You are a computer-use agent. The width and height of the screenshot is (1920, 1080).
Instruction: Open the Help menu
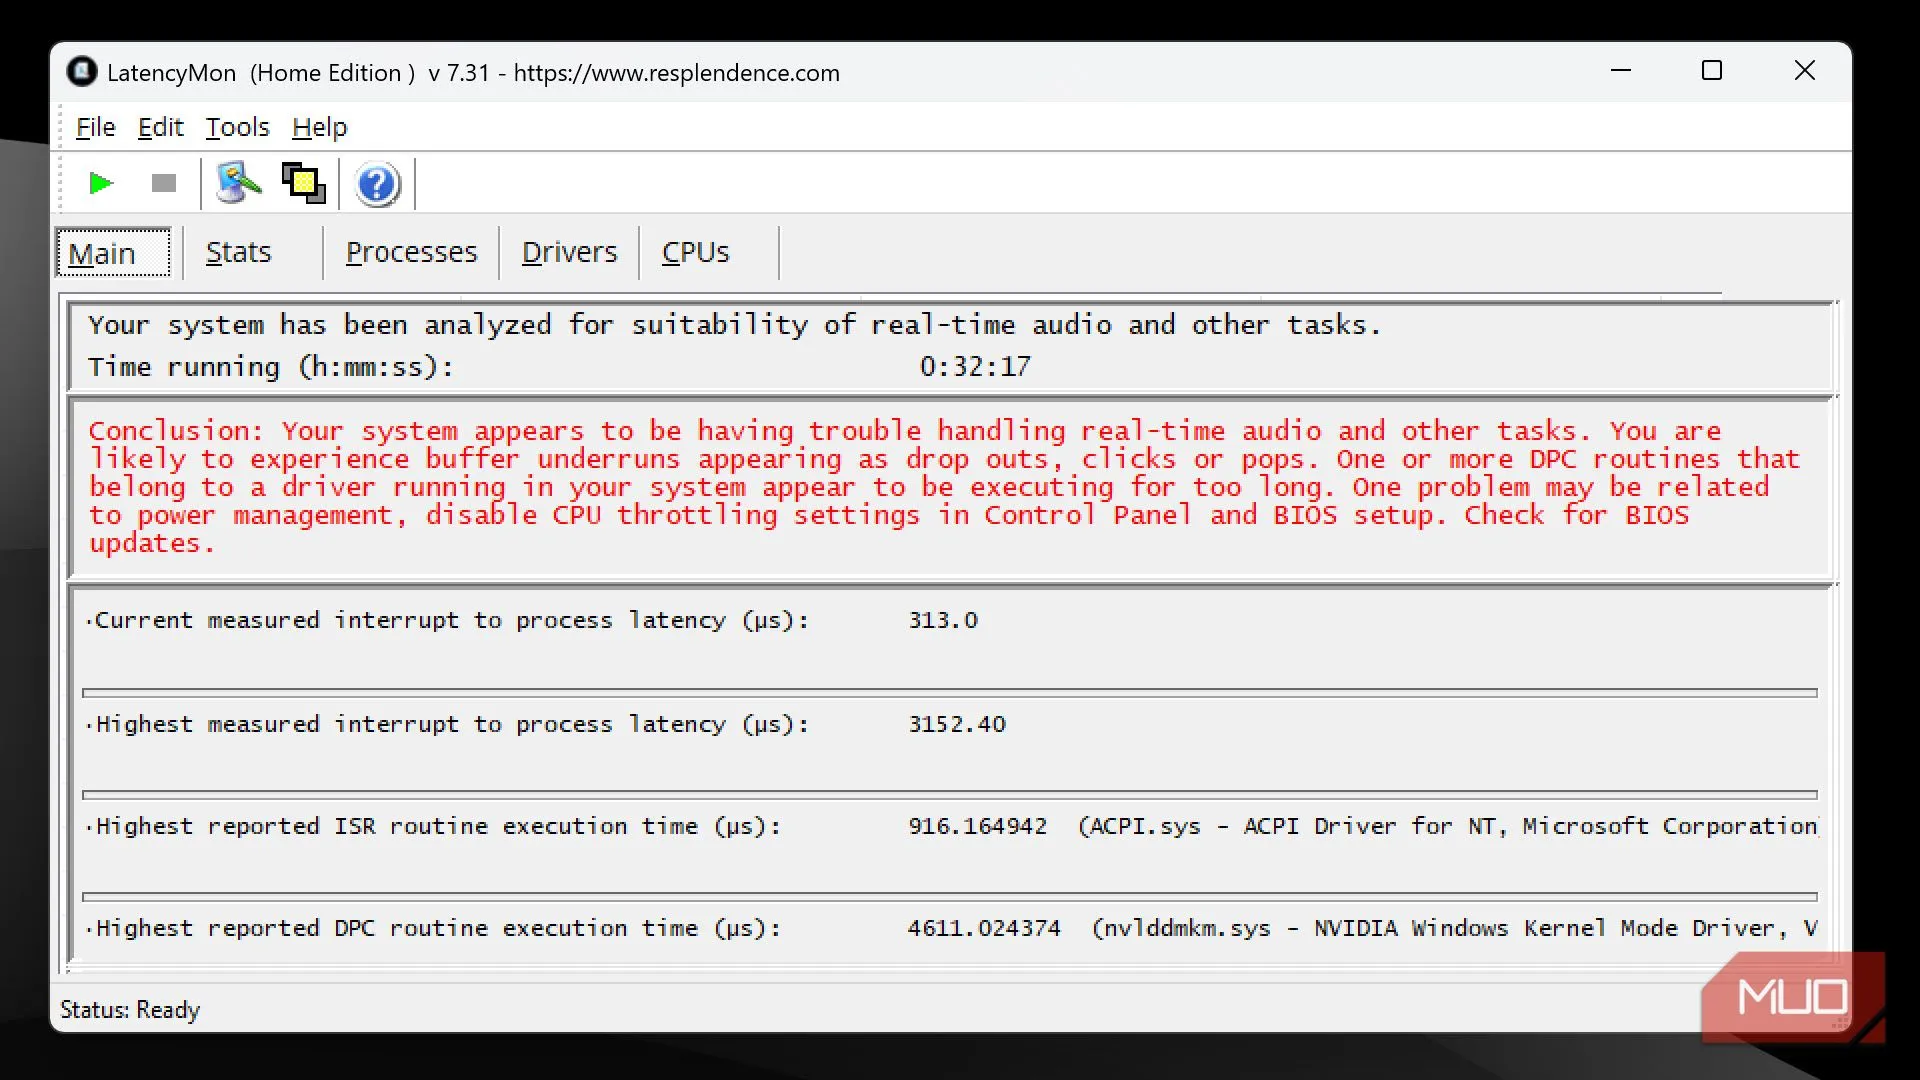click(x=319, y=127)
